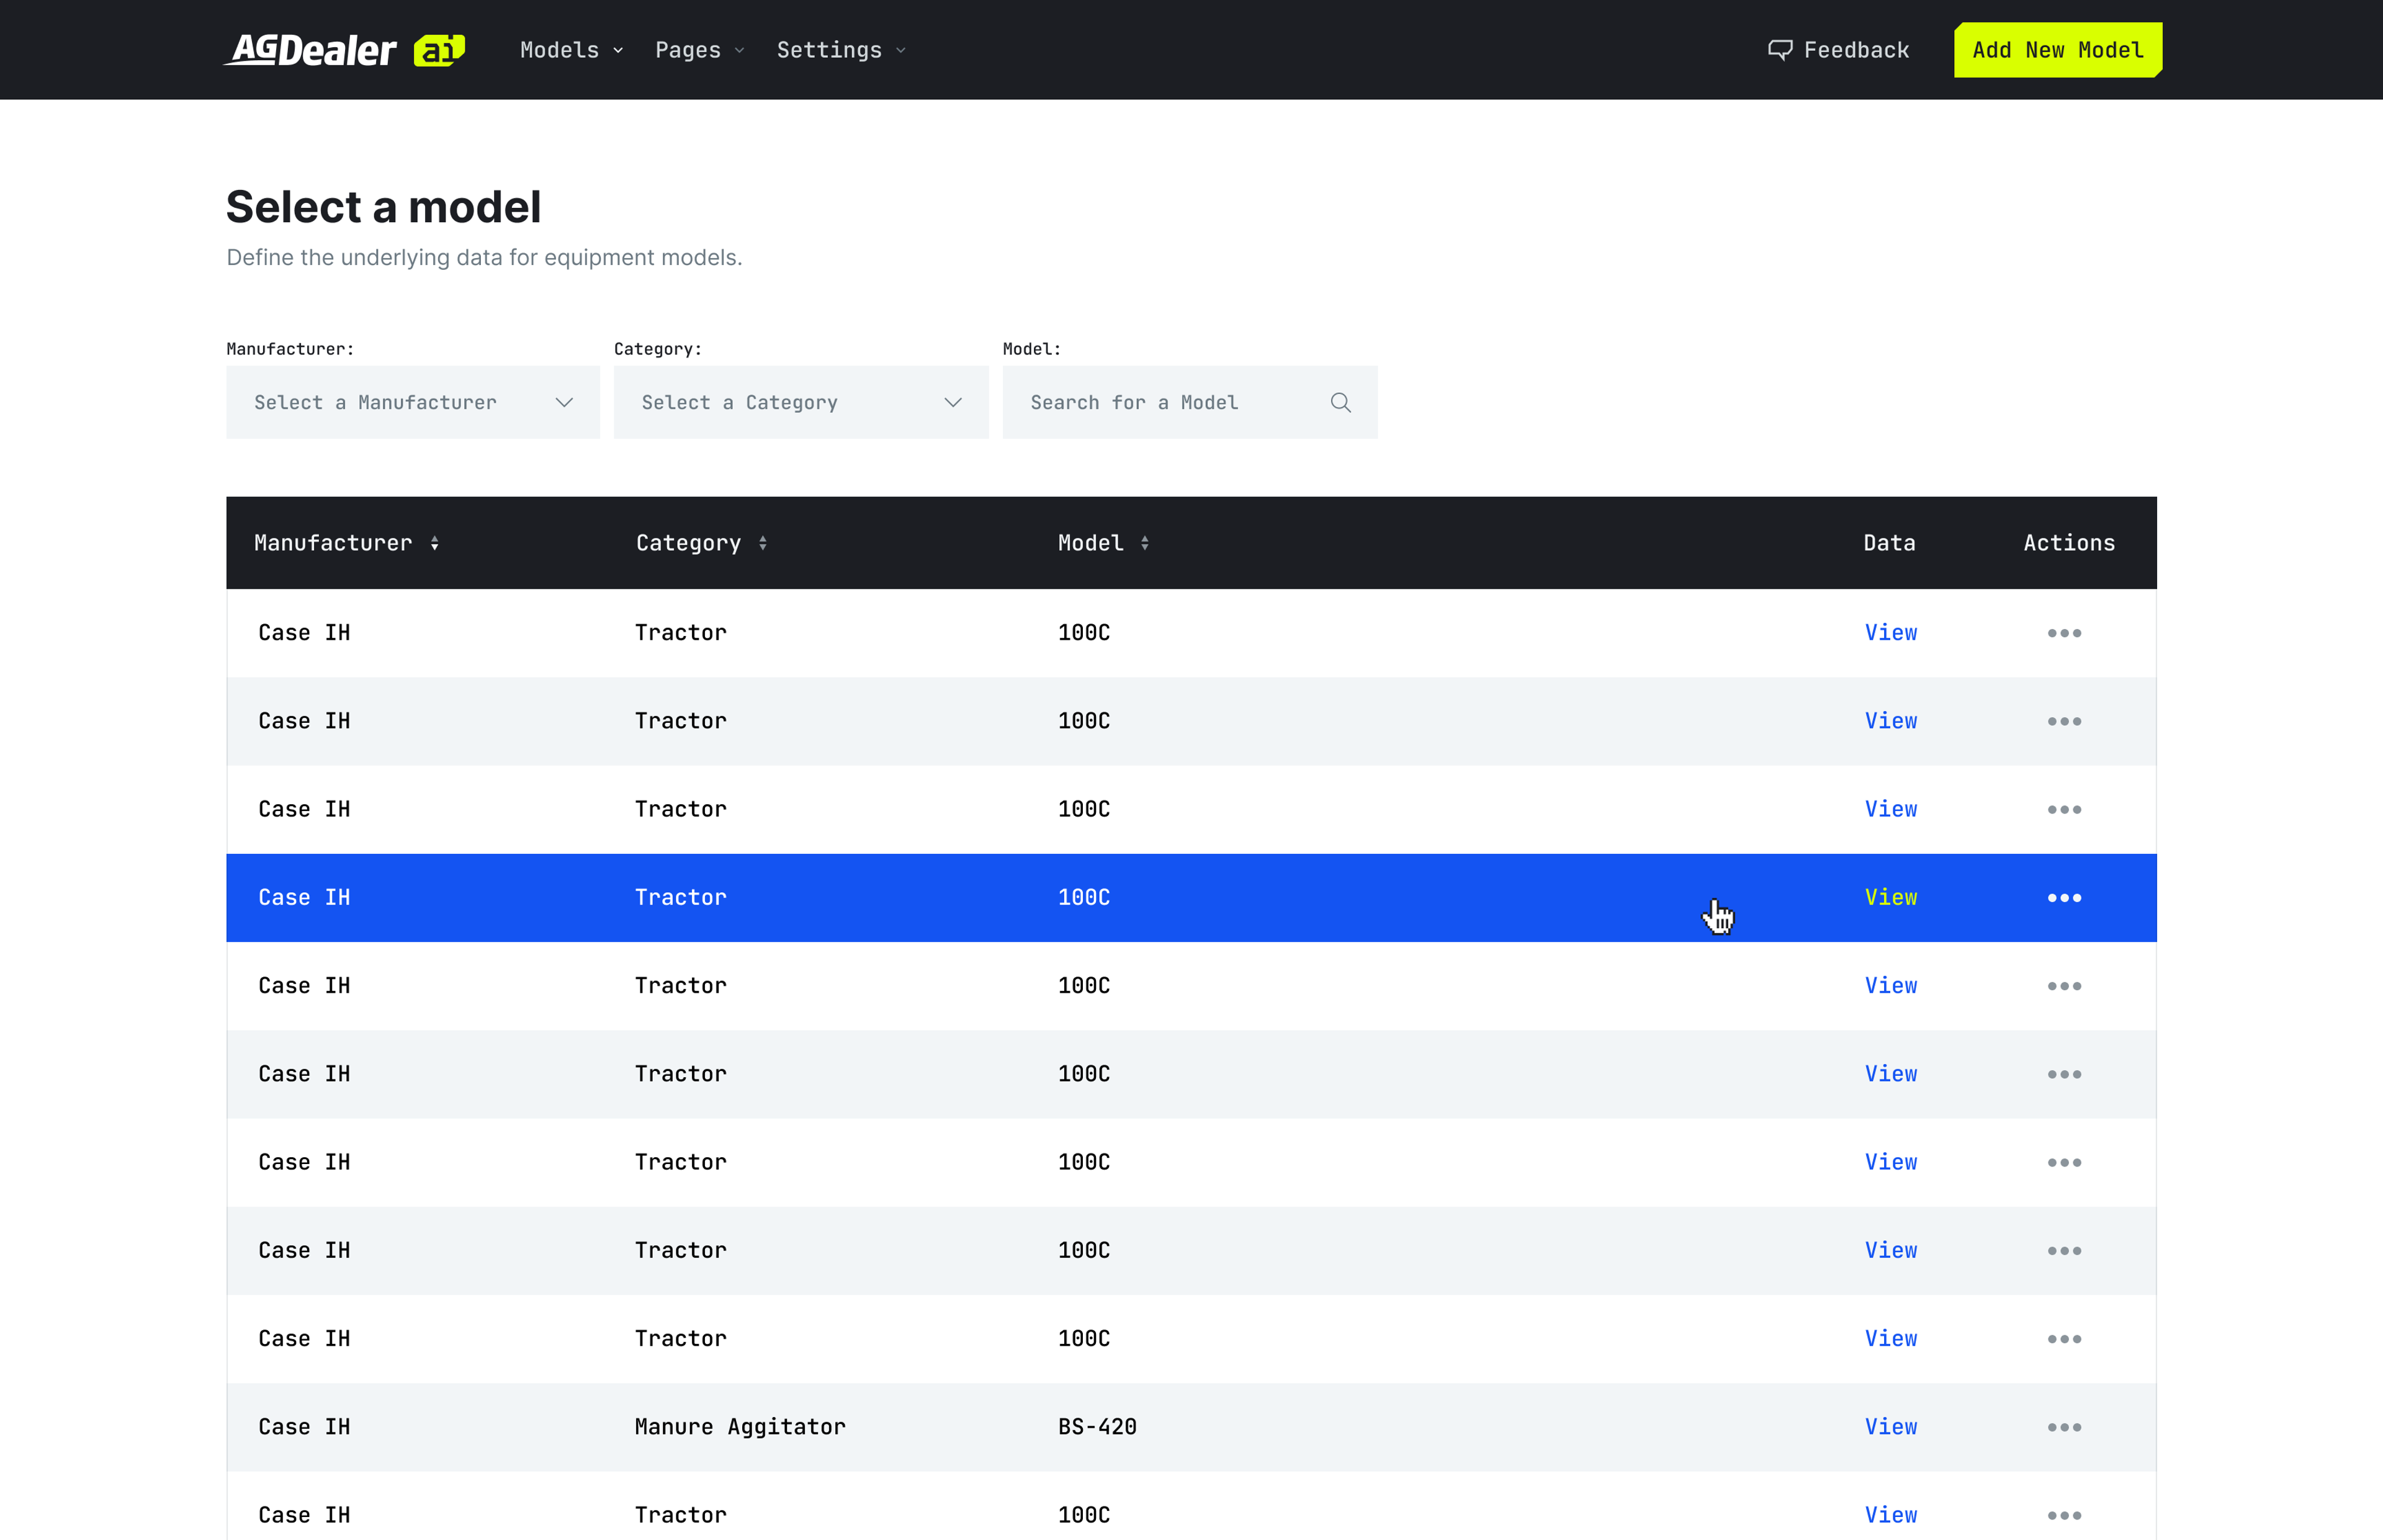Click the AGDealer ai logo
Viewport: 2383px width, 1540px height.
point(344,50)
